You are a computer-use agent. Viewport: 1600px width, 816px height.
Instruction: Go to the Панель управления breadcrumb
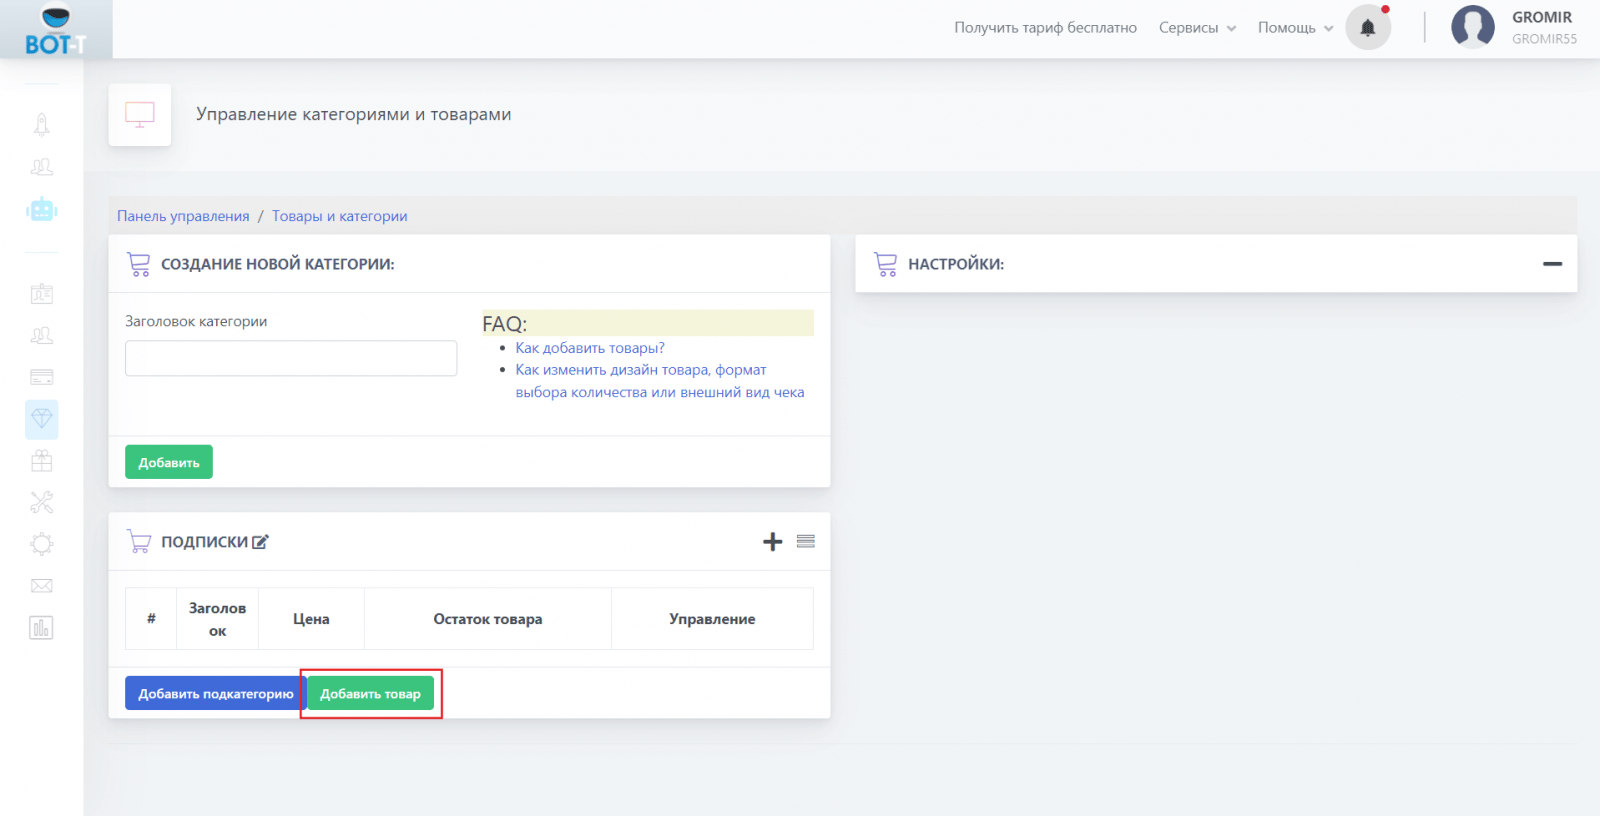point(183,216)
